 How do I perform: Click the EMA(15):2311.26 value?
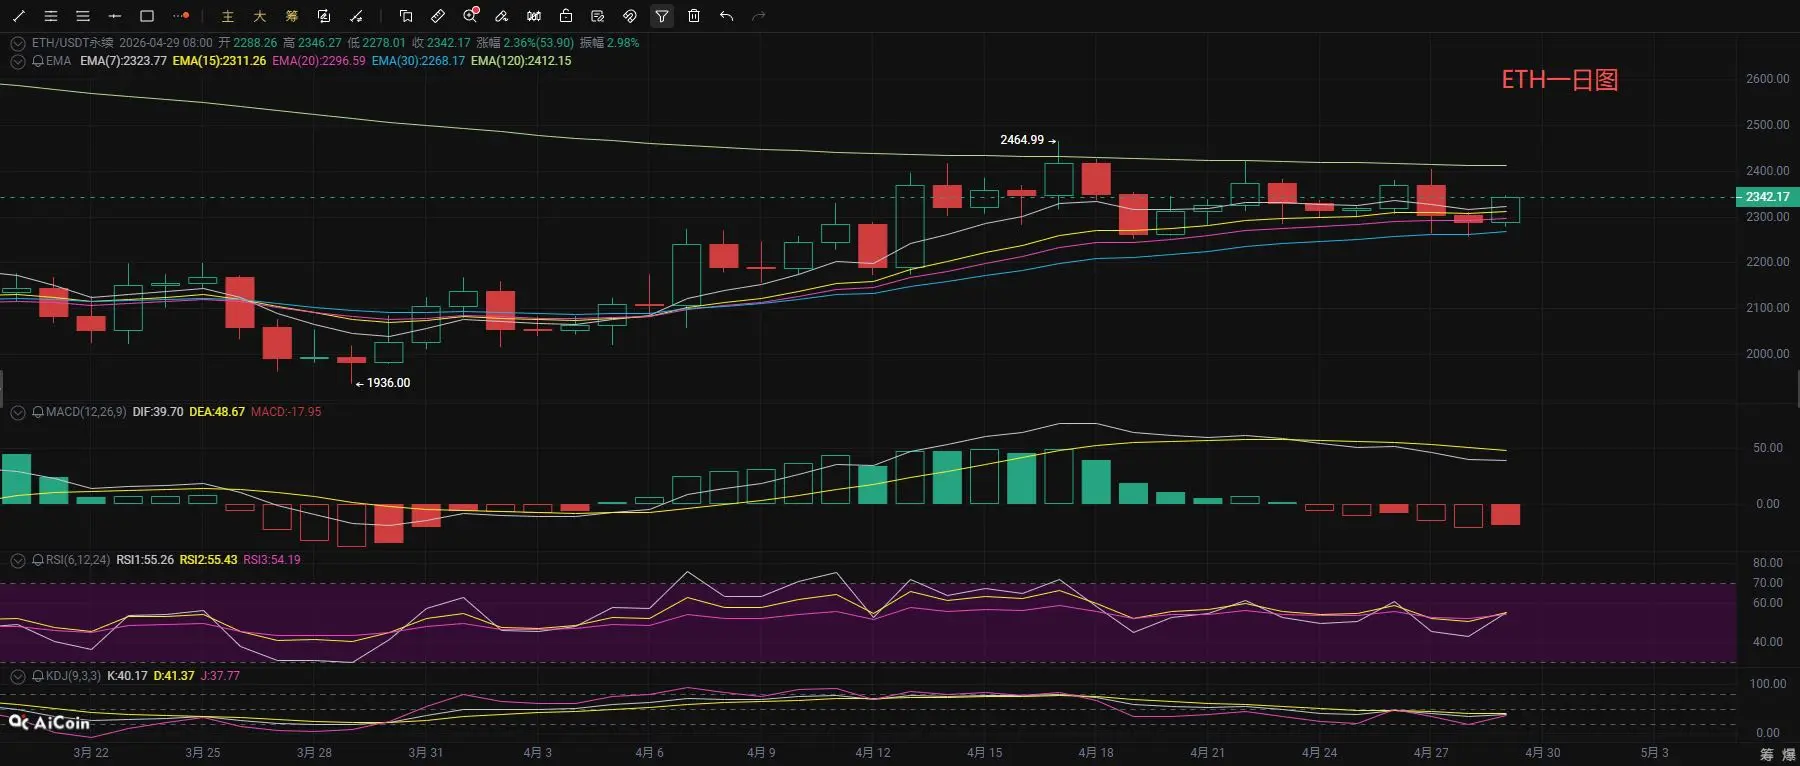(x=219, y=61)
